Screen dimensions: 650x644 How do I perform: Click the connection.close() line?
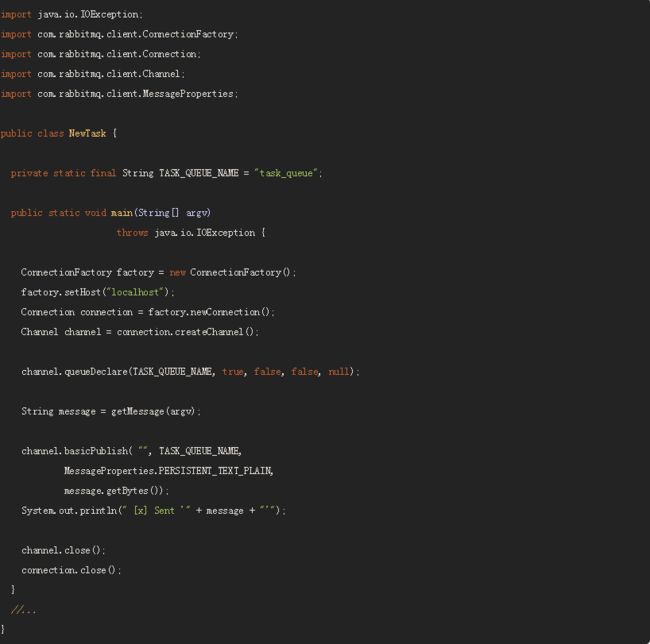point(71,570)
